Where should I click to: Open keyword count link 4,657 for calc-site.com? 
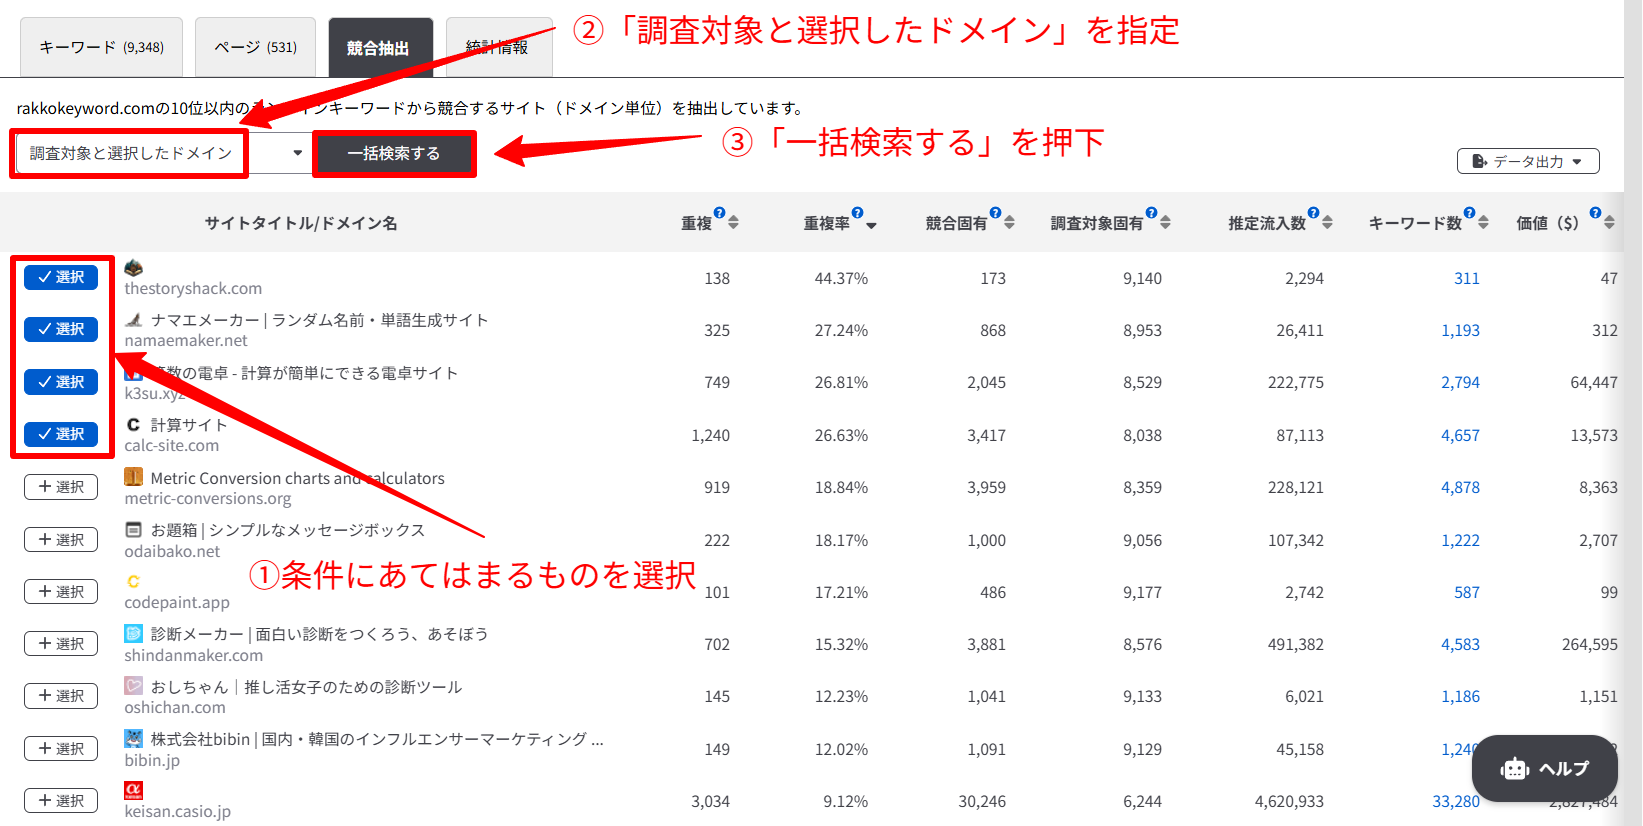pyautogui.click(x=1460, y=435)
